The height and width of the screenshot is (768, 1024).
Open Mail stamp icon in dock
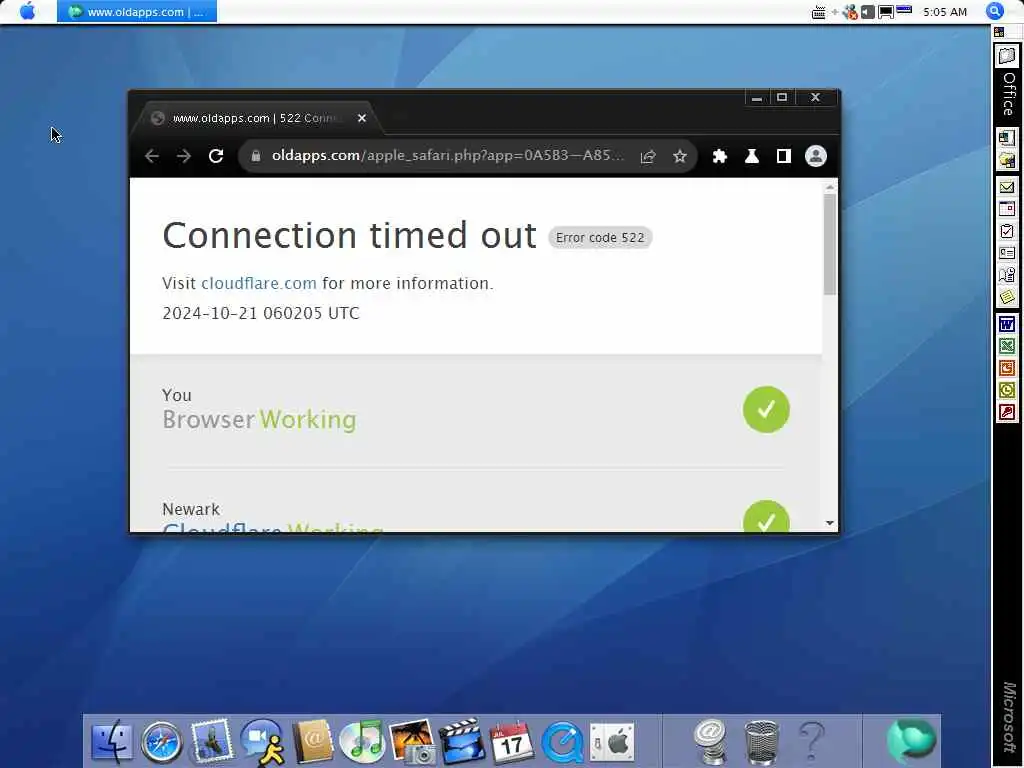pyautogui.click(x=212, y=741)
